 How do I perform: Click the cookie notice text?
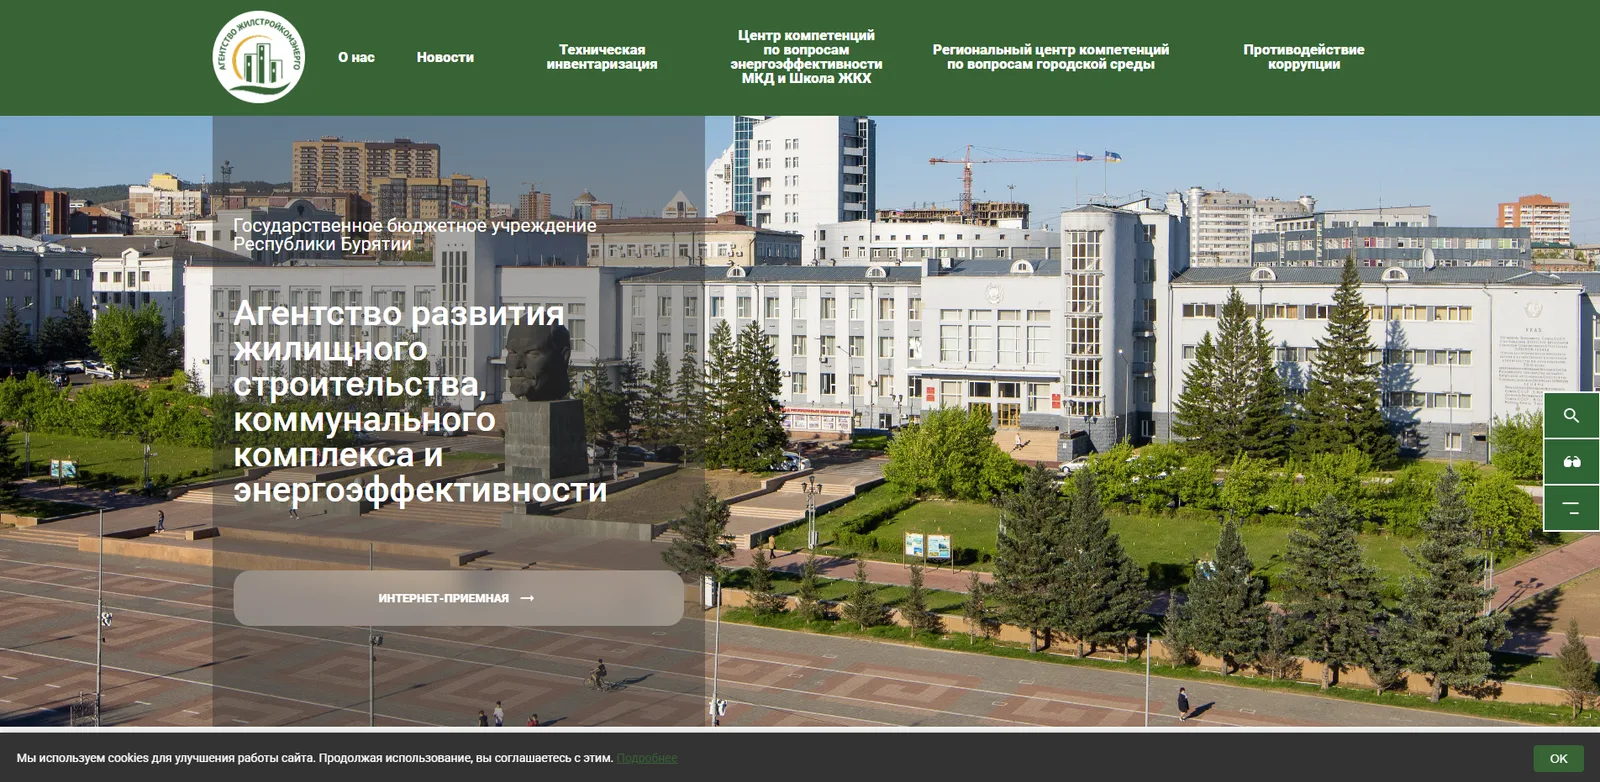pos(315,758)
